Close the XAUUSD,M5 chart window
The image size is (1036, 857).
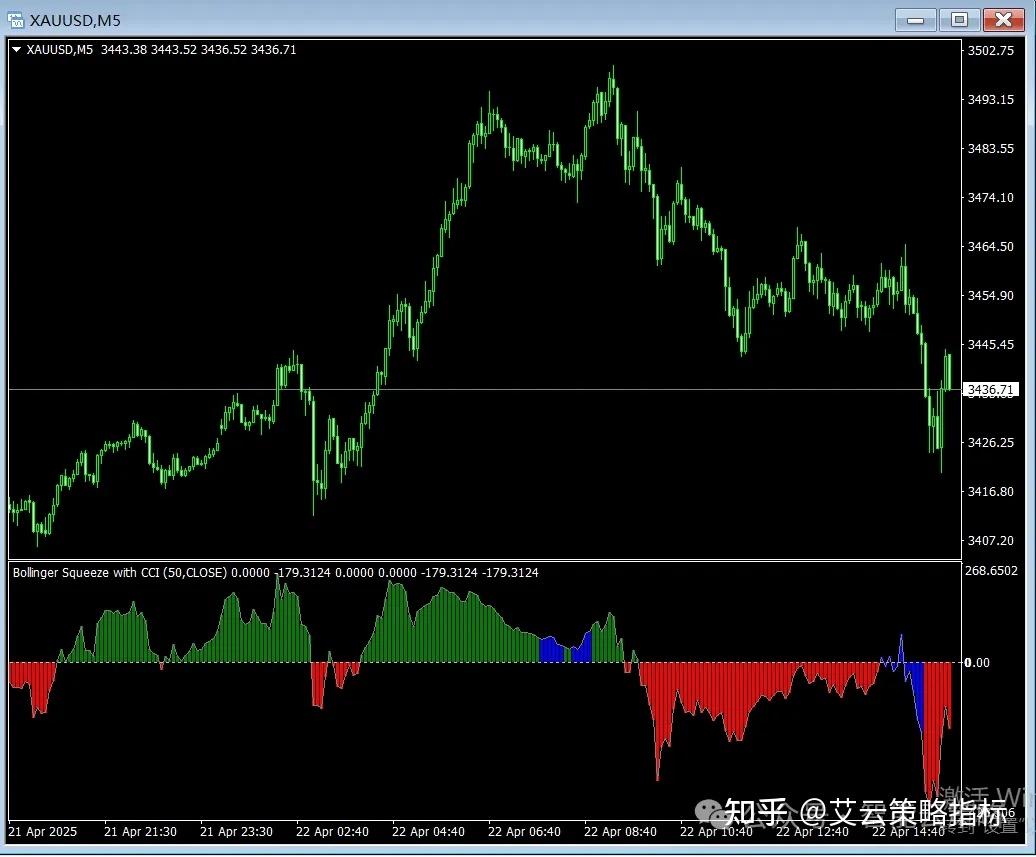(1004, 20)
